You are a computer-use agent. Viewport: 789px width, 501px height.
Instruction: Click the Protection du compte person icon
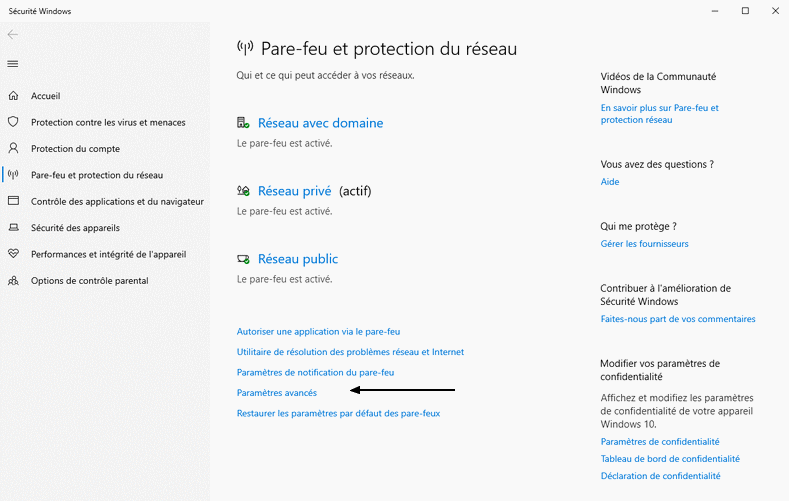(x=14, y=148)
